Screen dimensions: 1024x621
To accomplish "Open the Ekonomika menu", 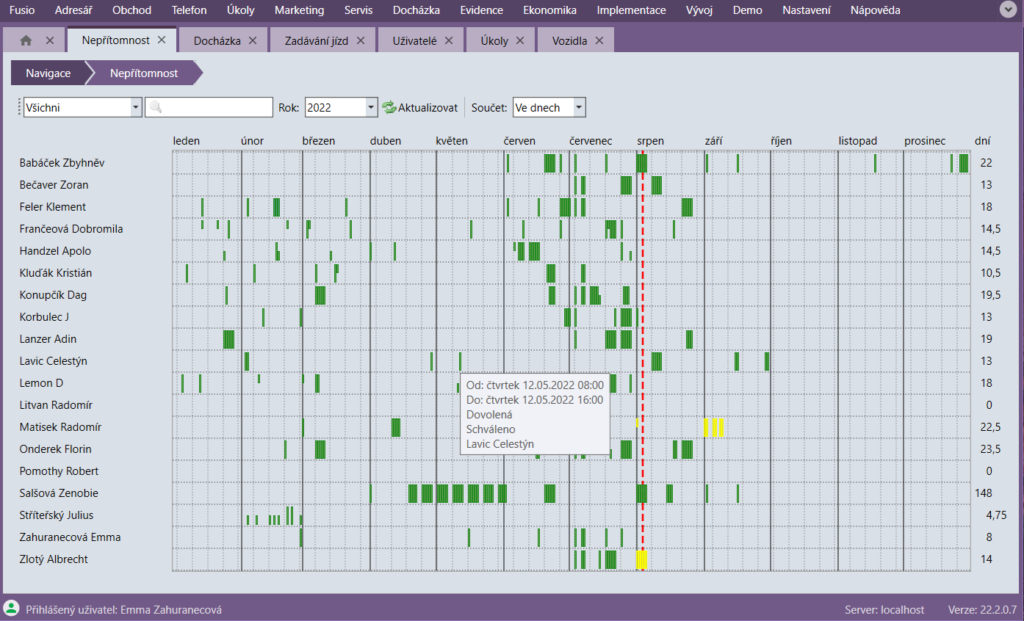I will tap(549, 10).
